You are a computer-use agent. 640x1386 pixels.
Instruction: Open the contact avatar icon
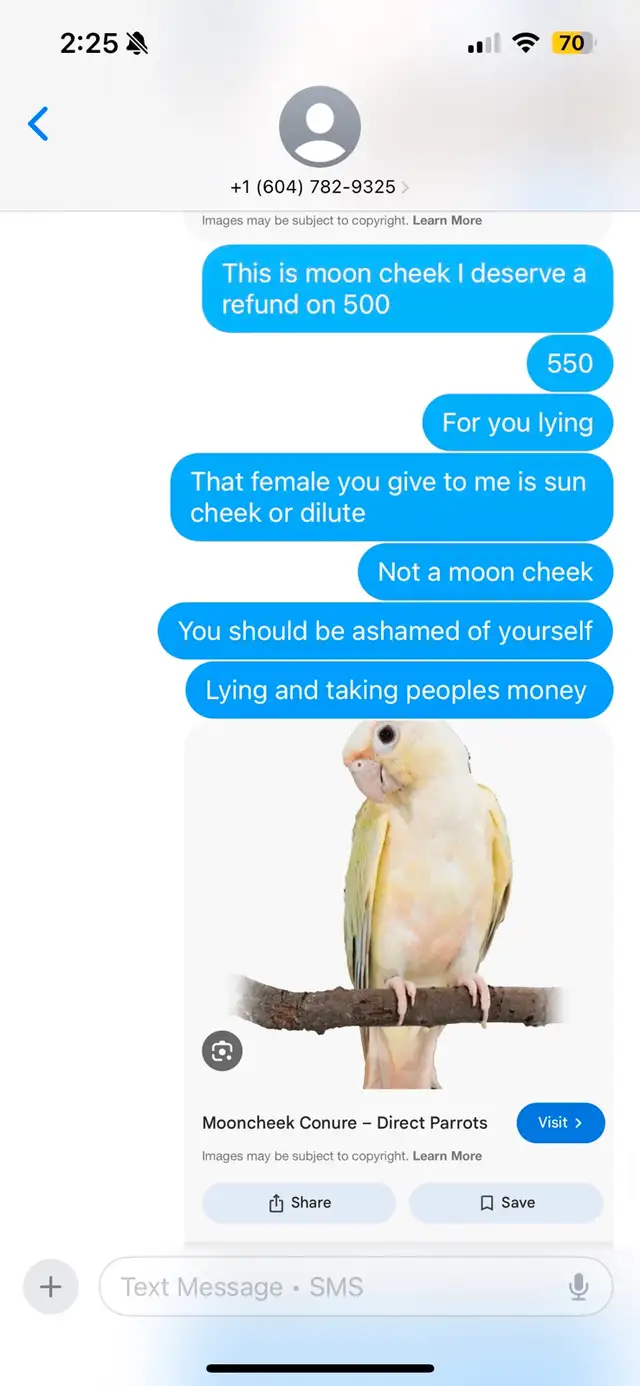[x=320, y=127]
